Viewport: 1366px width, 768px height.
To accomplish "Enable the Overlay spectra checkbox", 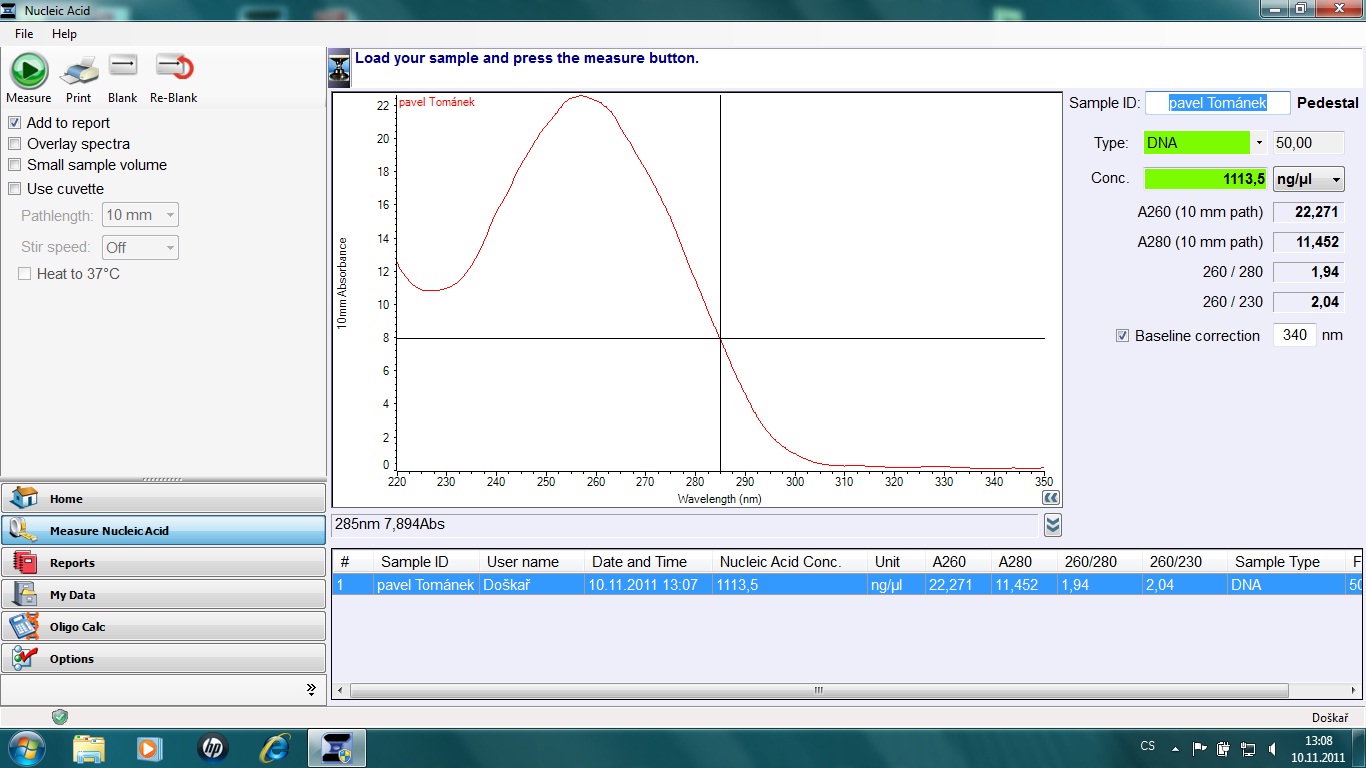I will coord(15,144).
